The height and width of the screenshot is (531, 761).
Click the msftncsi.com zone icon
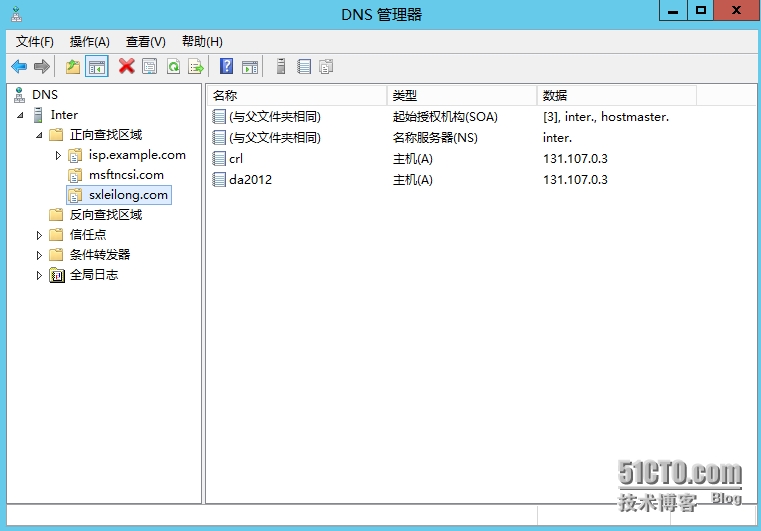75,175
